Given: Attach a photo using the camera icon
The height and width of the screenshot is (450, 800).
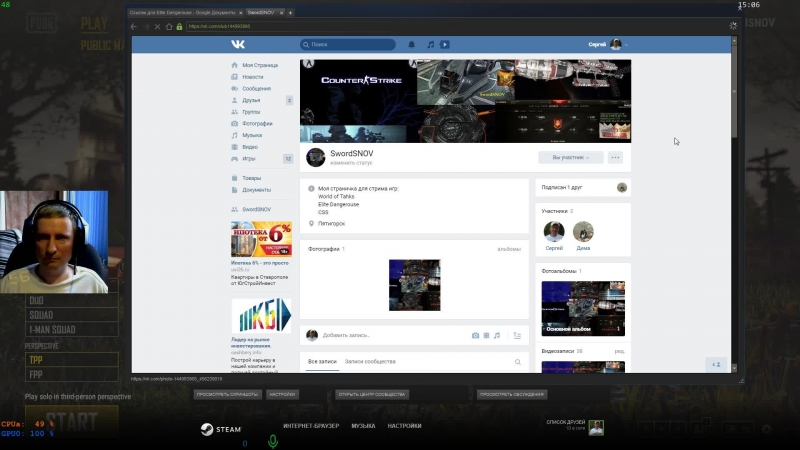Looking at the screenshot, I should [x=475, y=335].
